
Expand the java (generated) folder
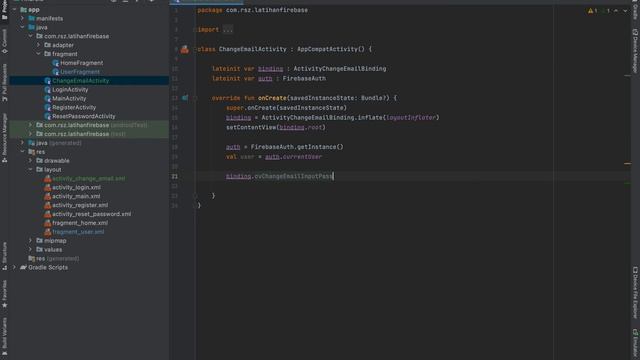click(x=22, y=143)
